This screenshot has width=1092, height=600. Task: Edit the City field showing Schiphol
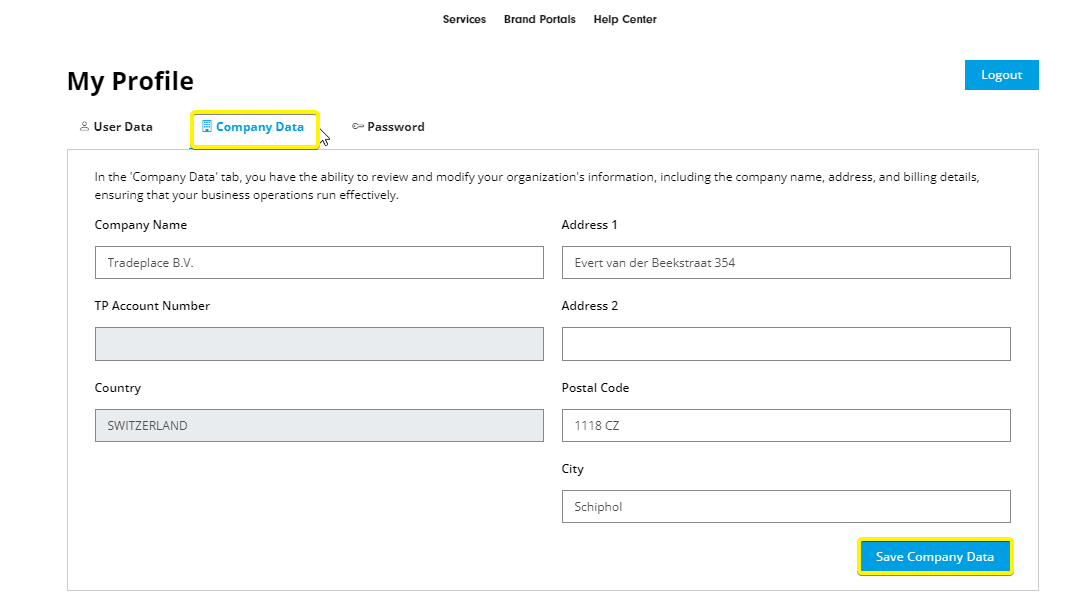(x=786, y=507)
